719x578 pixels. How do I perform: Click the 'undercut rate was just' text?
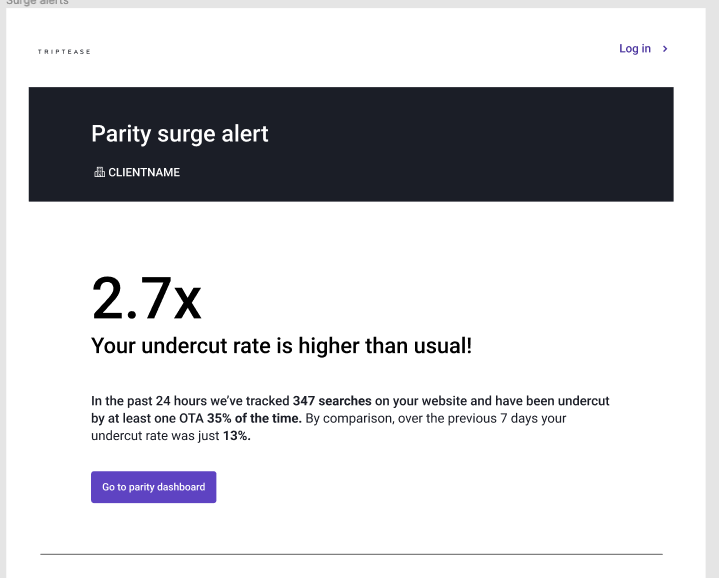155,436
